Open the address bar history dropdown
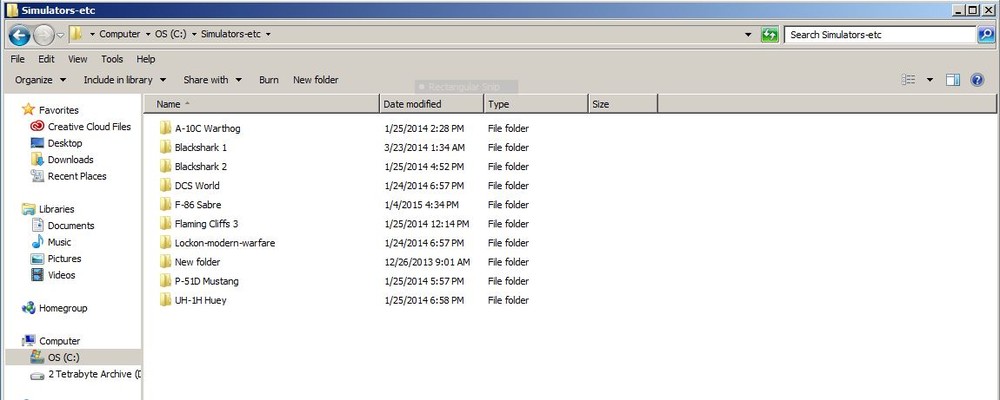The width and height of the screenshot is (1000, 400). click(748, 34)
